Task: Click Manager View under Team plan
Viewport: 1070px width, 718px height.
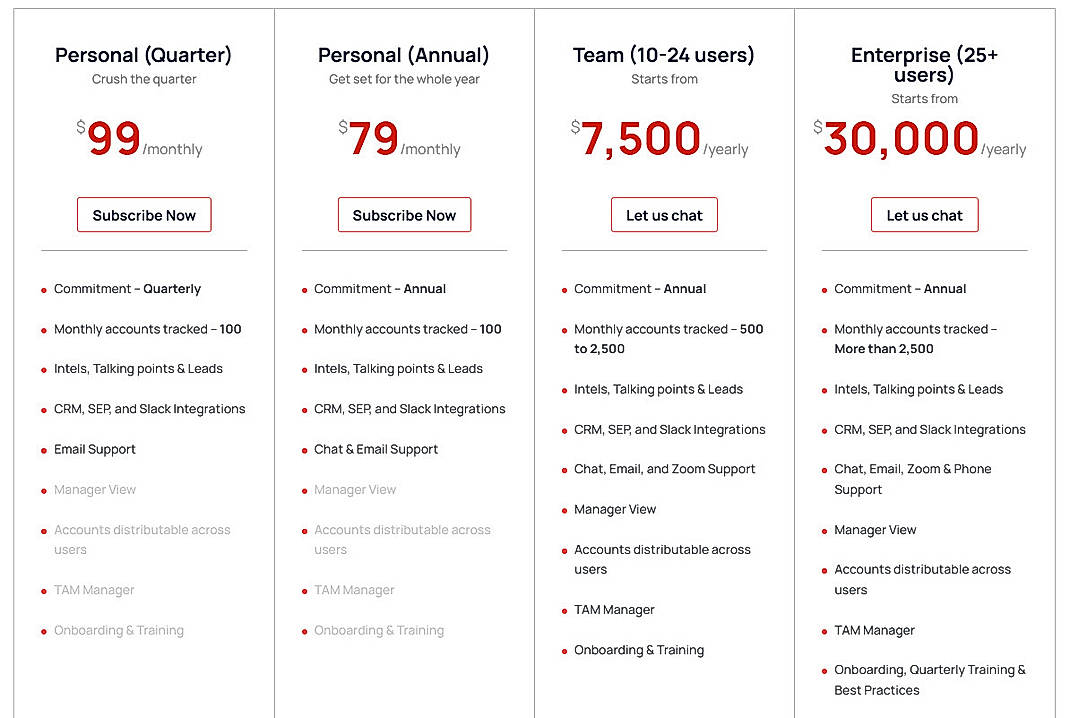Action: coord(615,509)
